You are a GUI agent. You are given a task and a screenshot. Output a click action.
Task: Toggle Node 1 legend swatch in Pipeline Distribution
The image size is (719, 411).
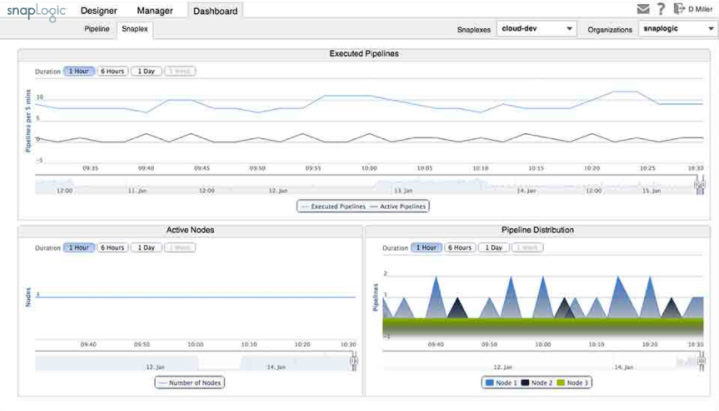[x=488, y=382]
